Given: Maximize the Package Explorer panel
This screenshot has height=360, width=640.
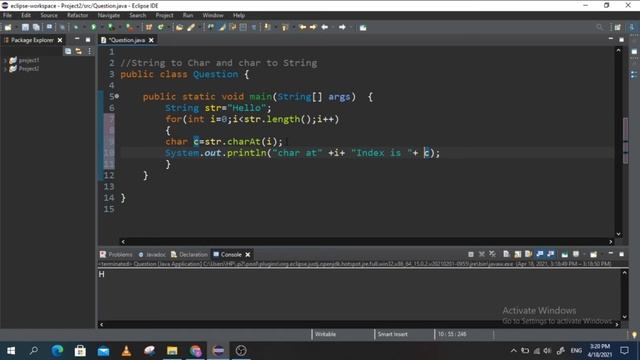Looking at the screenshot, I should (88, 40).
